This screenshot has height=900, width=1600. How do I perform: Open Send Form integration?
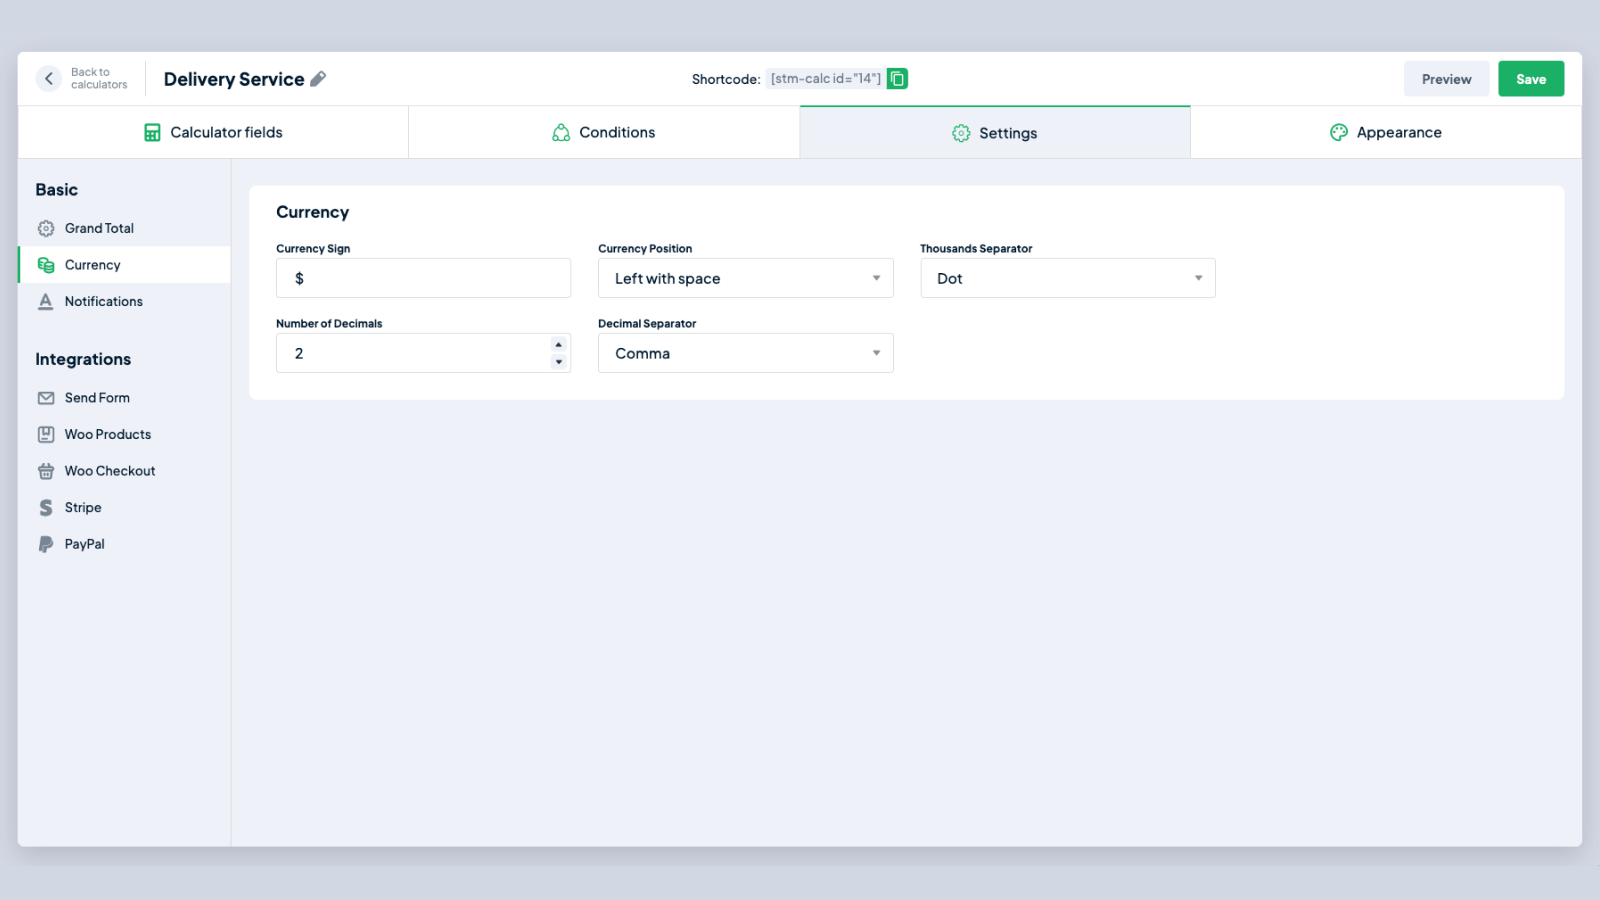coord(97,398)
